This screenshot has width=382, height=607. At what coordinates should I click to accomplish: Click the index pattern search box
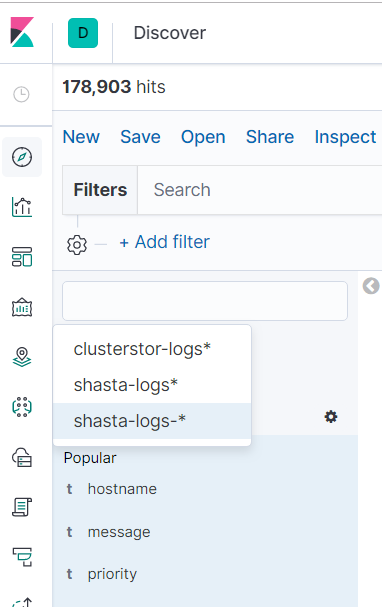coord(205,301)
